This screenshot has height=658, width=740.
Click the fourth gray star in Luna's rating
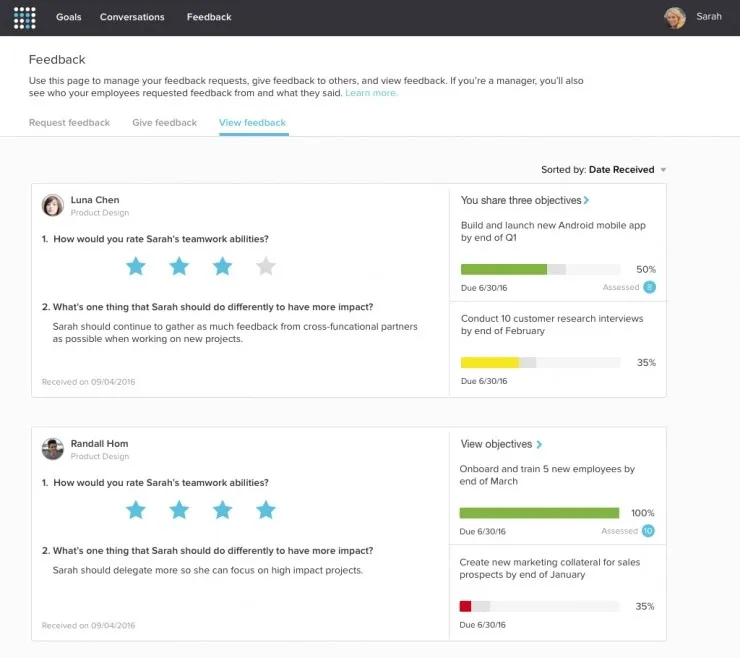click(x=265, y=266)
